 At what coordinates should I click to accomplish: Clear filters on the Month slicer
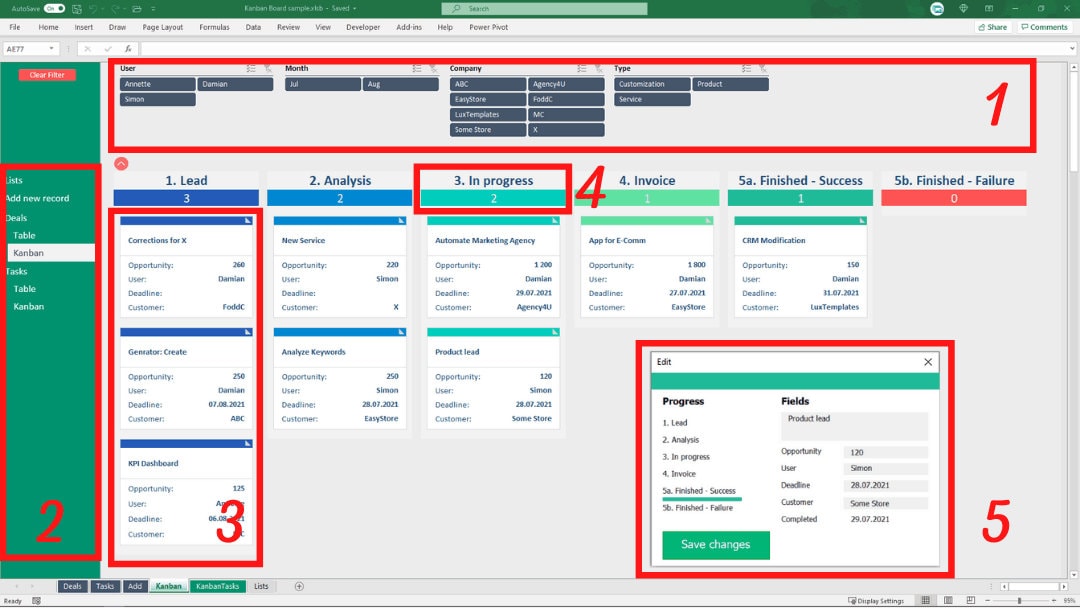click(x=433, y=68)
